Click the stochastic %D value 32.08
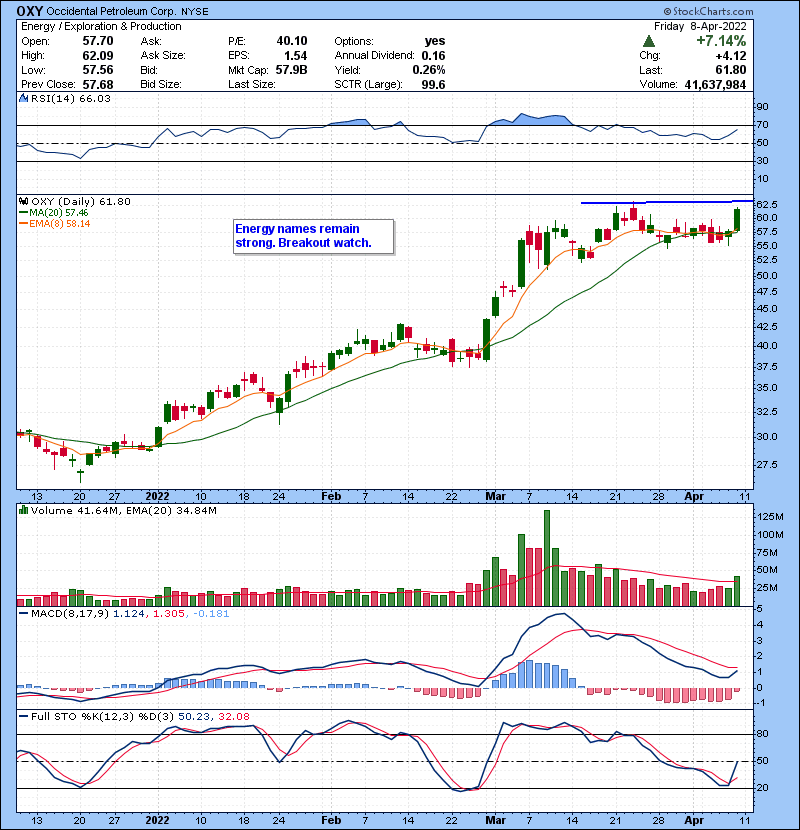Image resolution: width=800 pixels, height=830 pixels. click(233, 716)
